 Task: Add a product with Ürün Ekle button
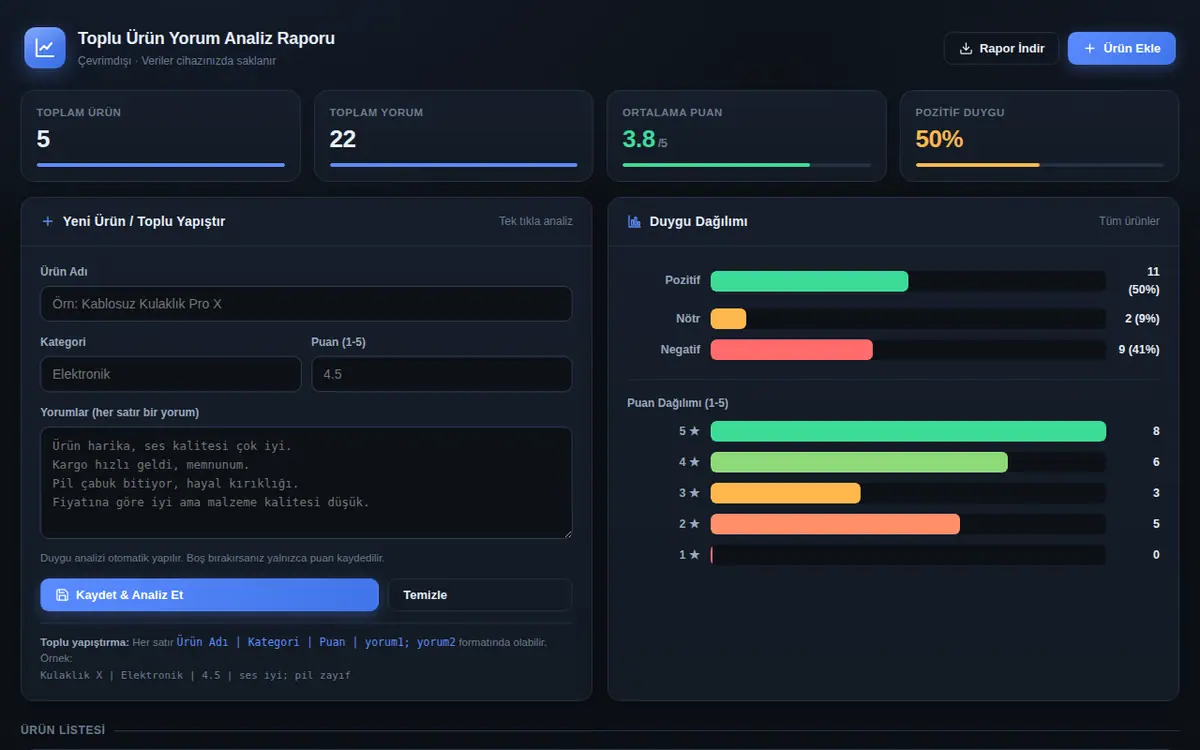1122,49
